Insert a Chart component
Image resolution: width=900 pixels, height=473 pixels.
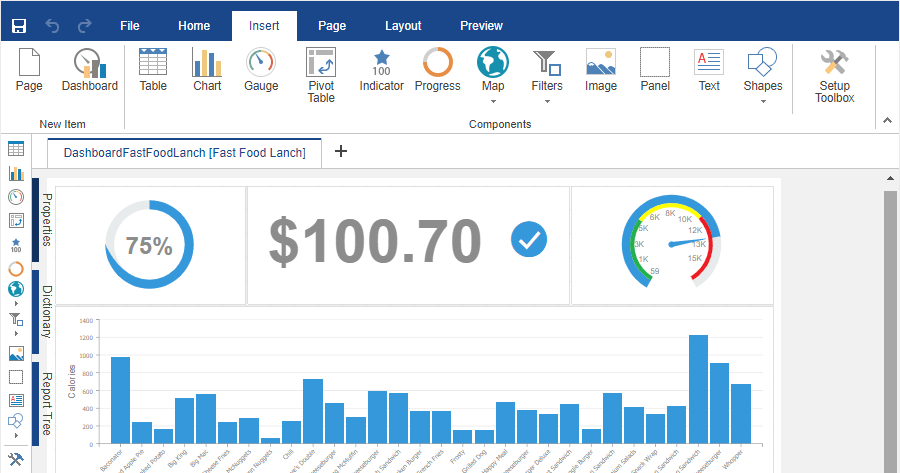[207, 70]
